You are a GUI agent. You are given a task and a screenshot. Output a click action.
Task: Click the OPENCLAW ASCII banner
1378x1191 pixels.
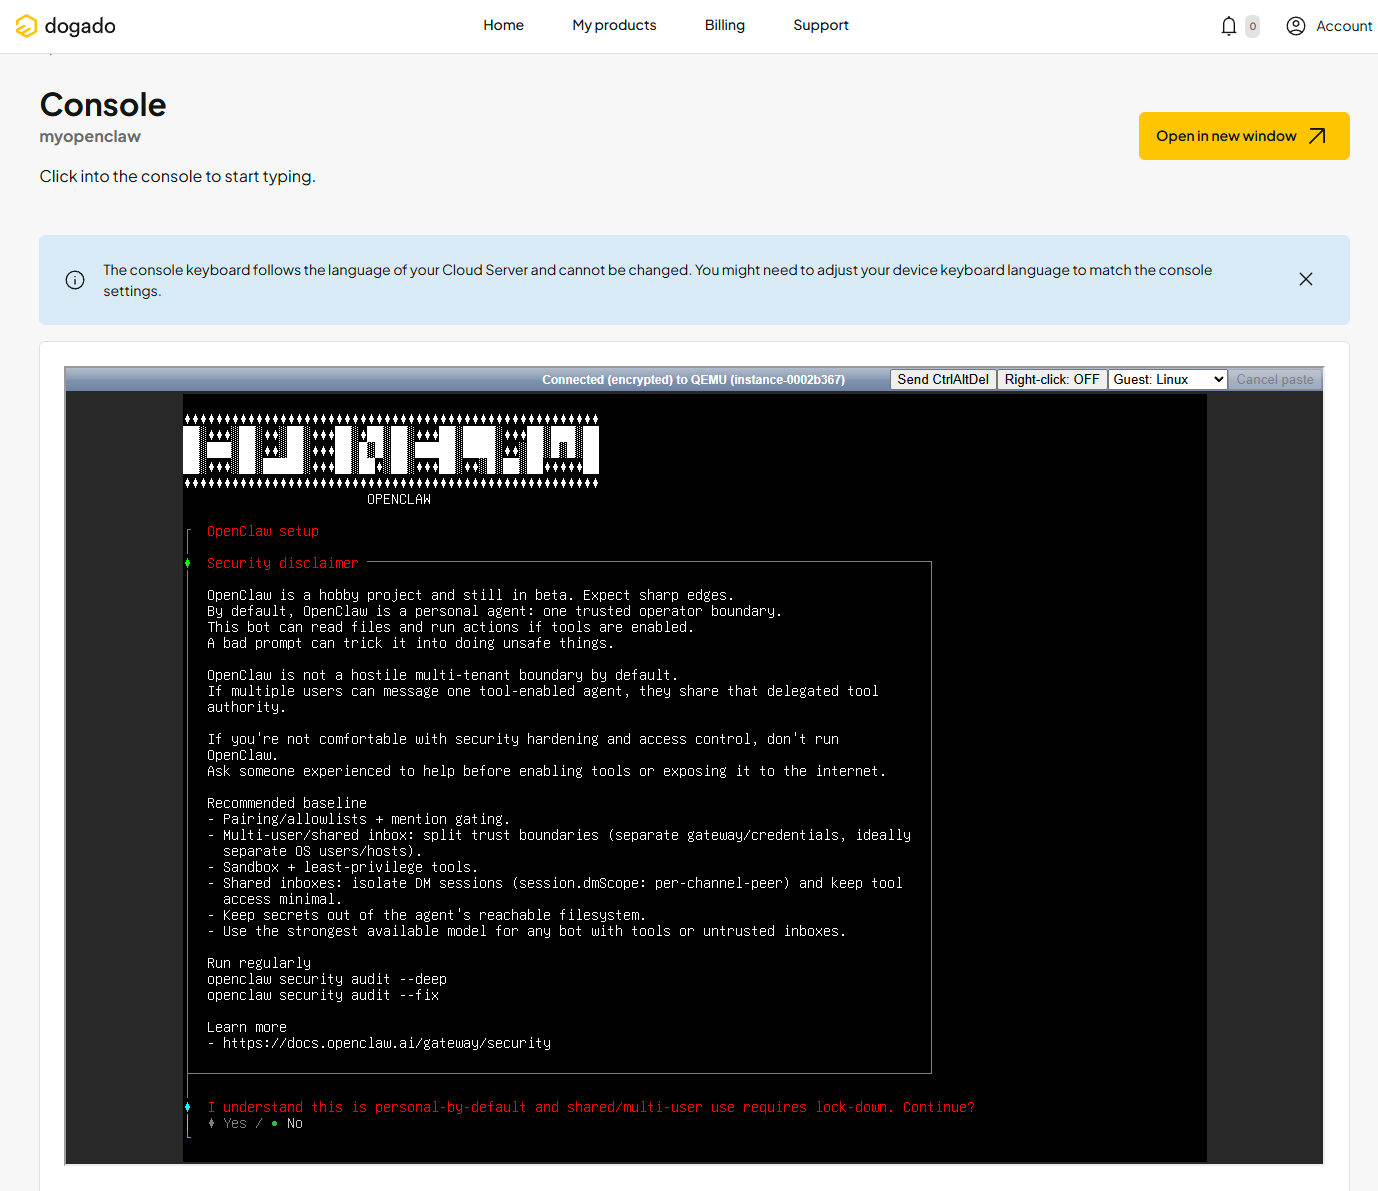click(391, 451)
